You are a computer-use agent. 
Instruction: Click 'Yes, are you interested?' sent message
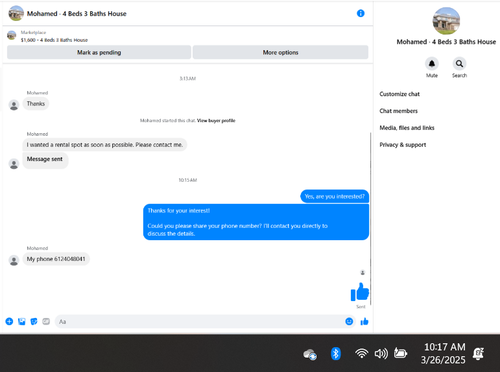pyautogui.click(x=335, y=196)
